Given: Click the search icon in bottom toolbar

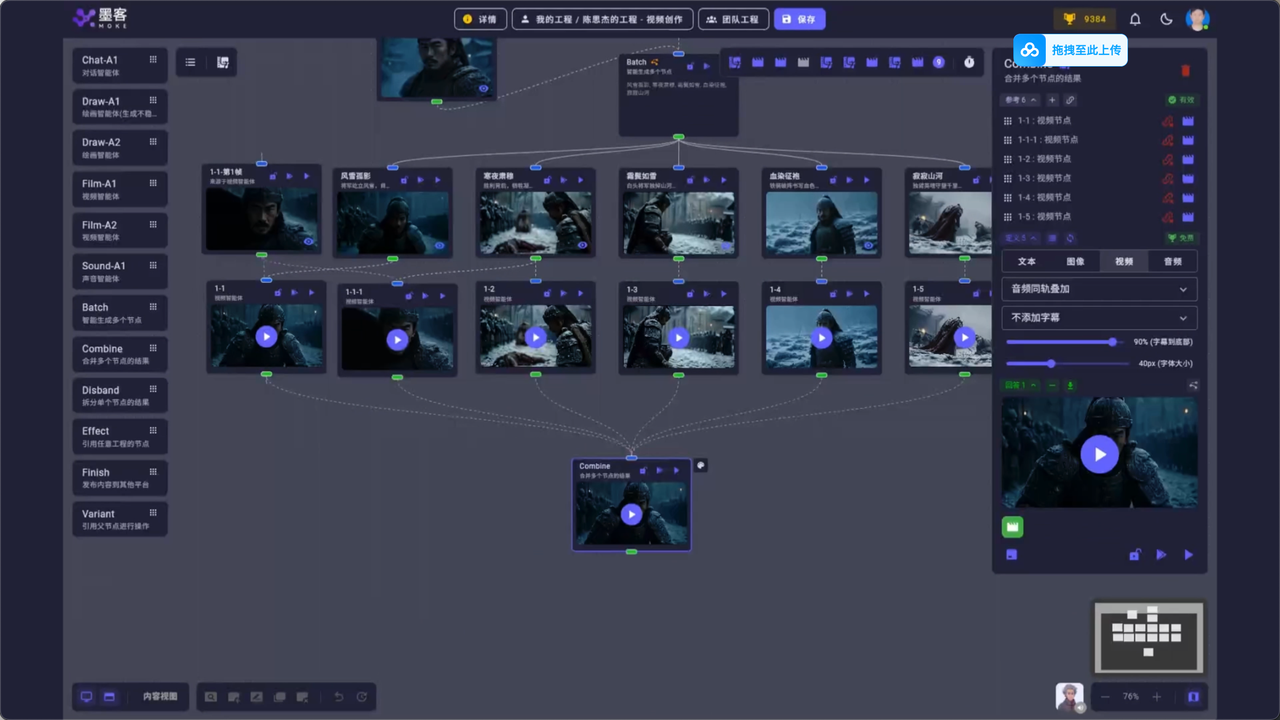Looking at the screenshot, I should point(211,697).
